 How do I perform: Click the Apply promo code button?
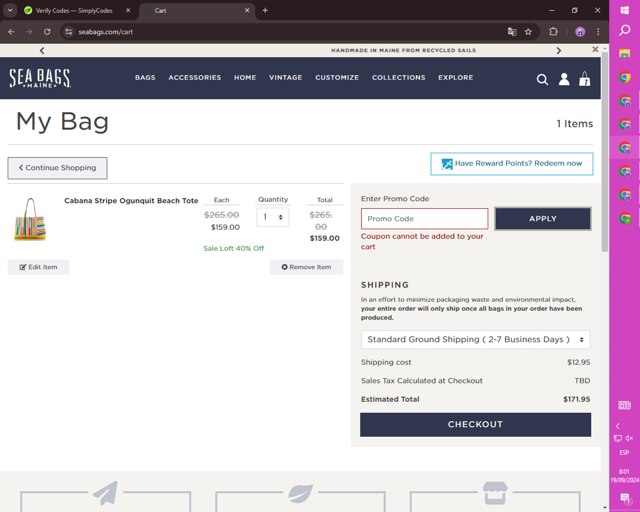[x=543, y=218]
